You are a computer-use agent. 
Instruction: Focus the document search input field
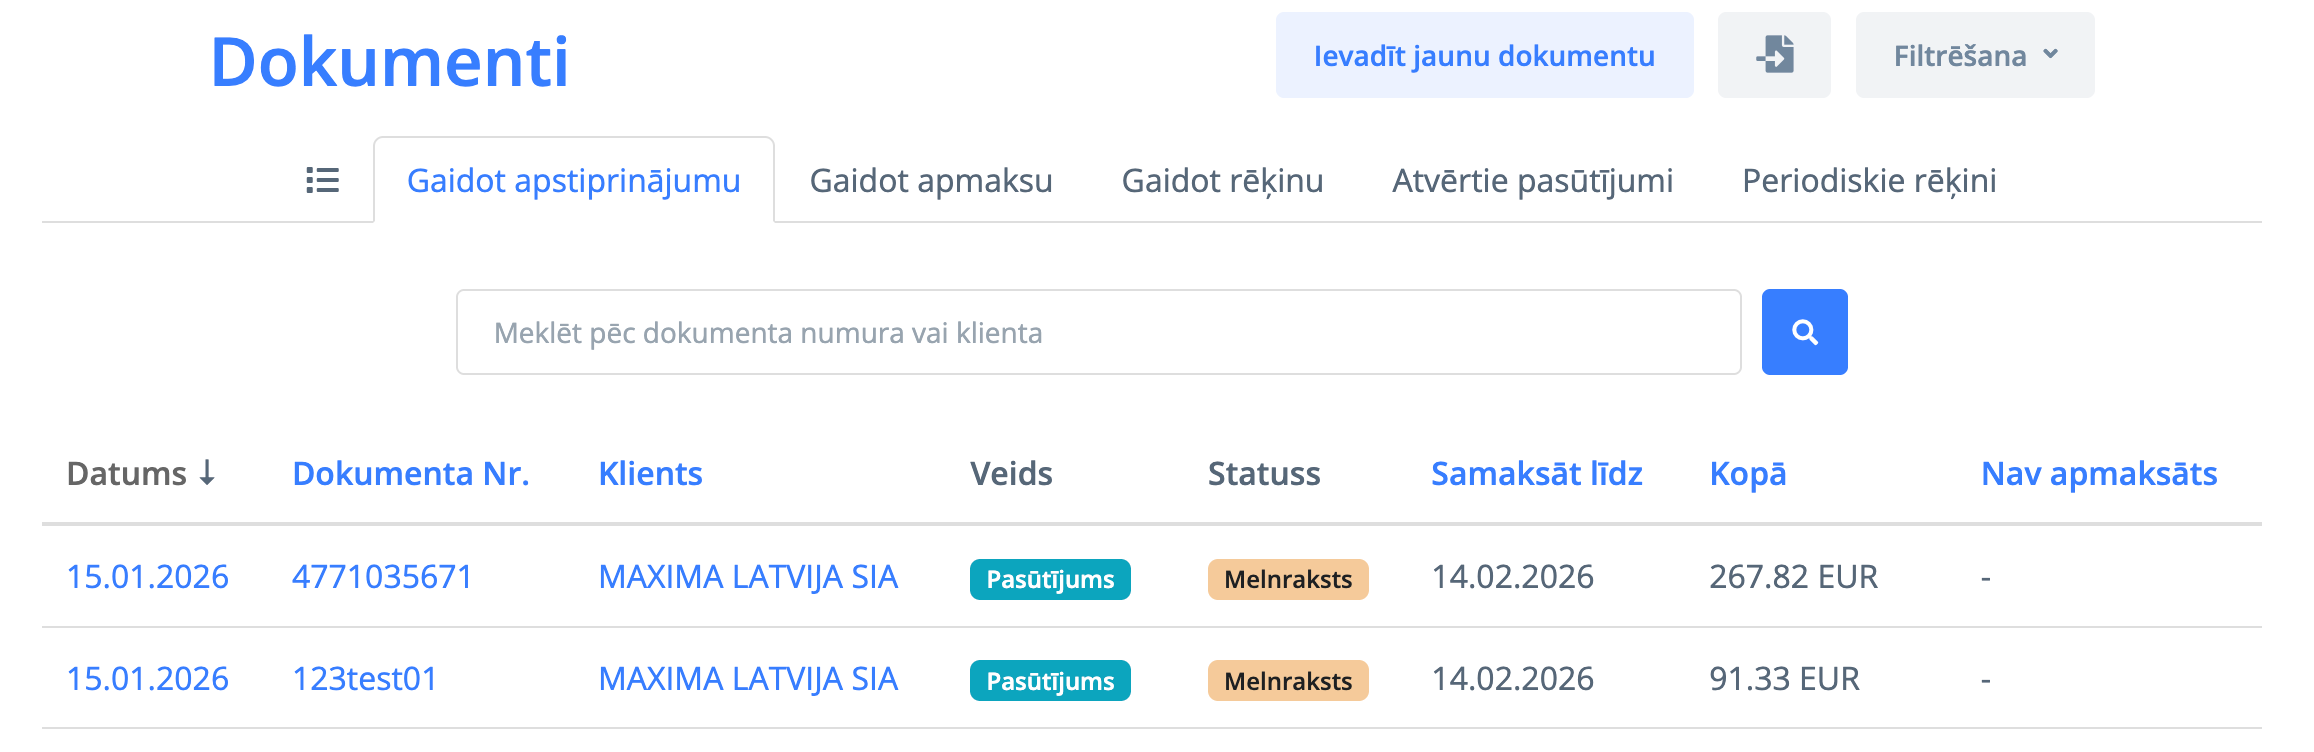pos(1098,332)
